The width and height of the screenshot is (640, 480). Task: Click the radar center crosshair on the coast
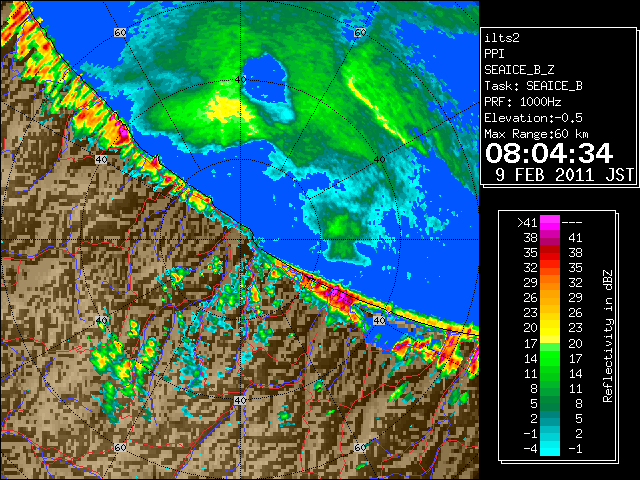click(x=241, y=240)
